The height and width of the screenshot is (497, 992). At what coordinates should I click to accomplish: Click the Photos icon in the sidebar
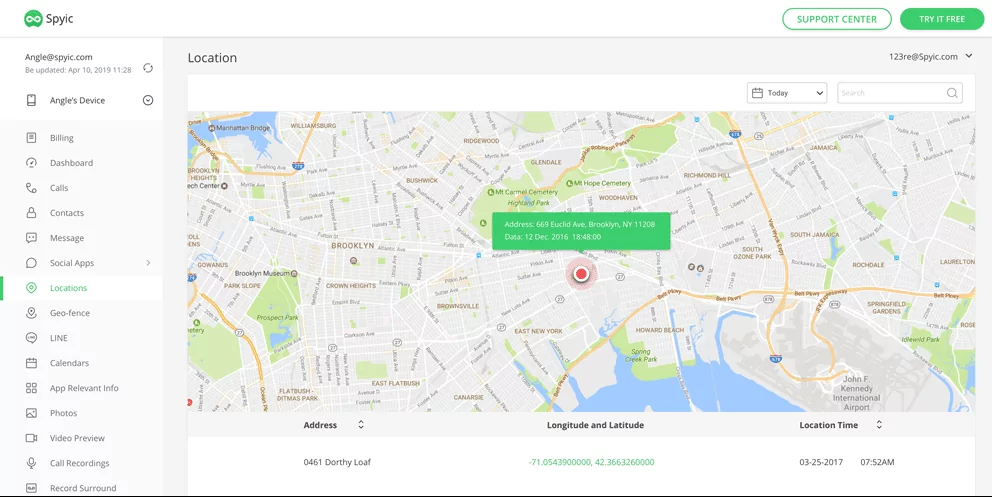(31, 413)
